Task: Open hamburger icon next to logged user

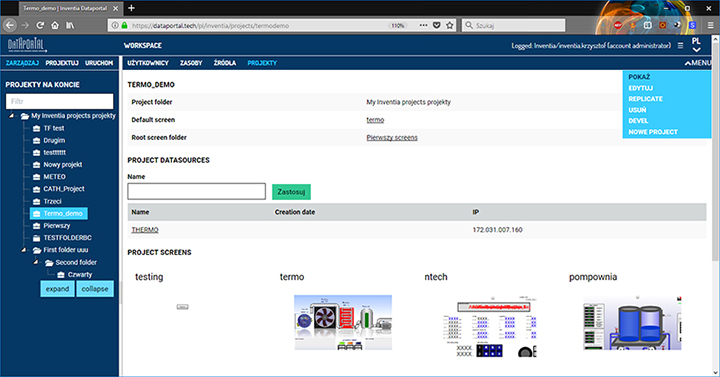Action: tap(681, 45)
